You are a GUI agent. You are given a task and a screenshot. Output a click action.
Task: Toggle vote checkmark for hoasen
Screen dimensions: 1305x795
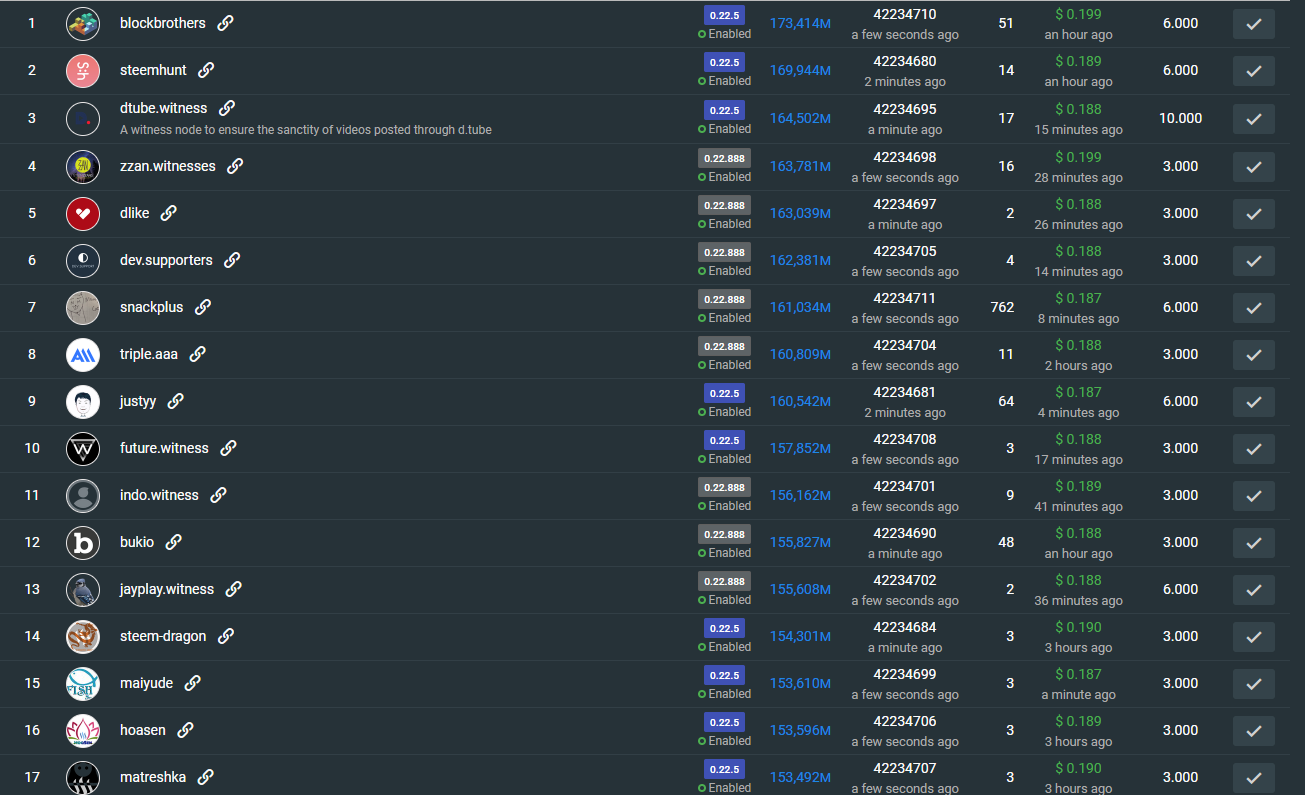[1254, 731]
